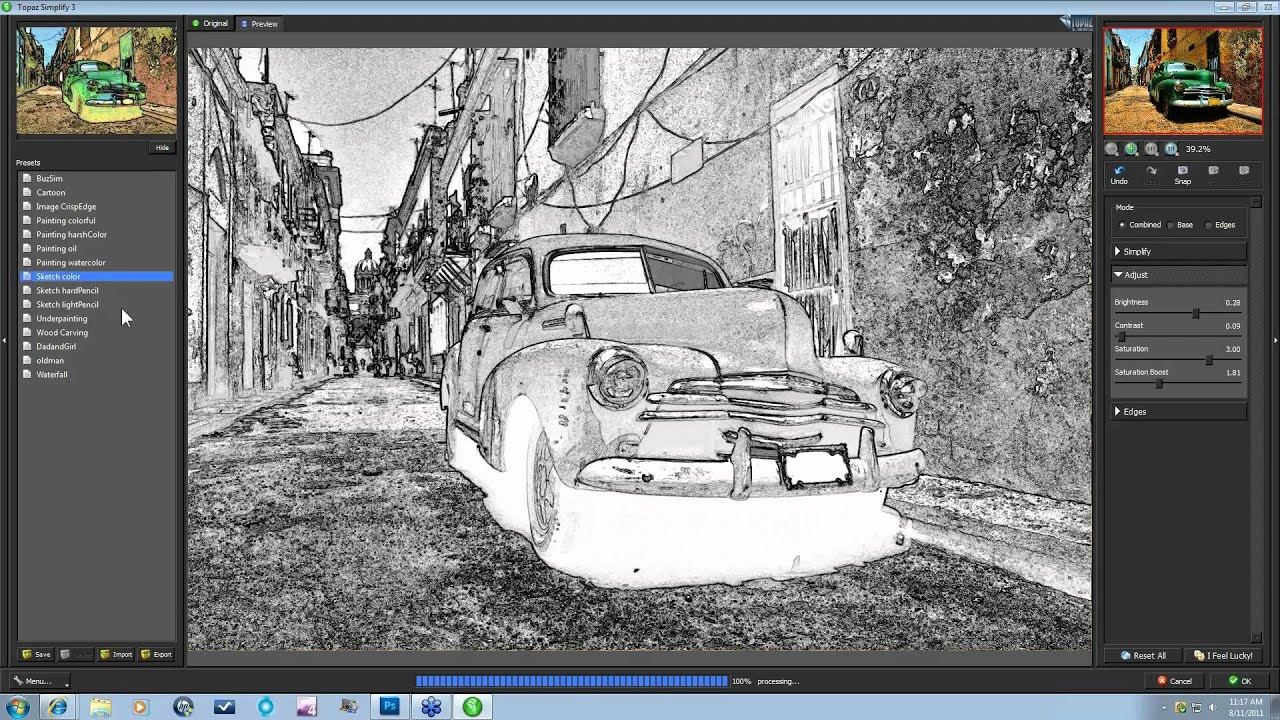Select Edges mode radio button

tap(1208, 225)
